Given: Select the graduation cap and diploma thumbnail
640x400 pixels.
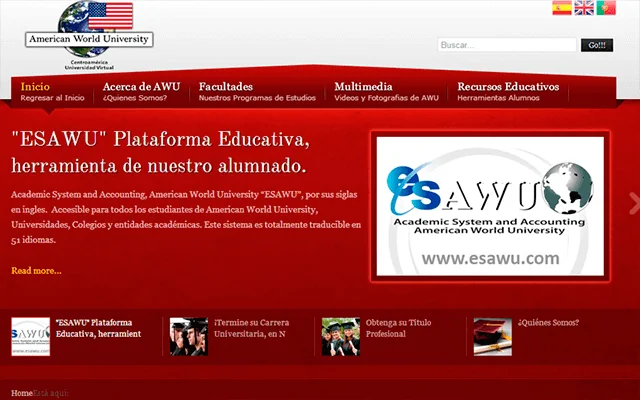Looking at the screenshot, I should pos(493,337).
